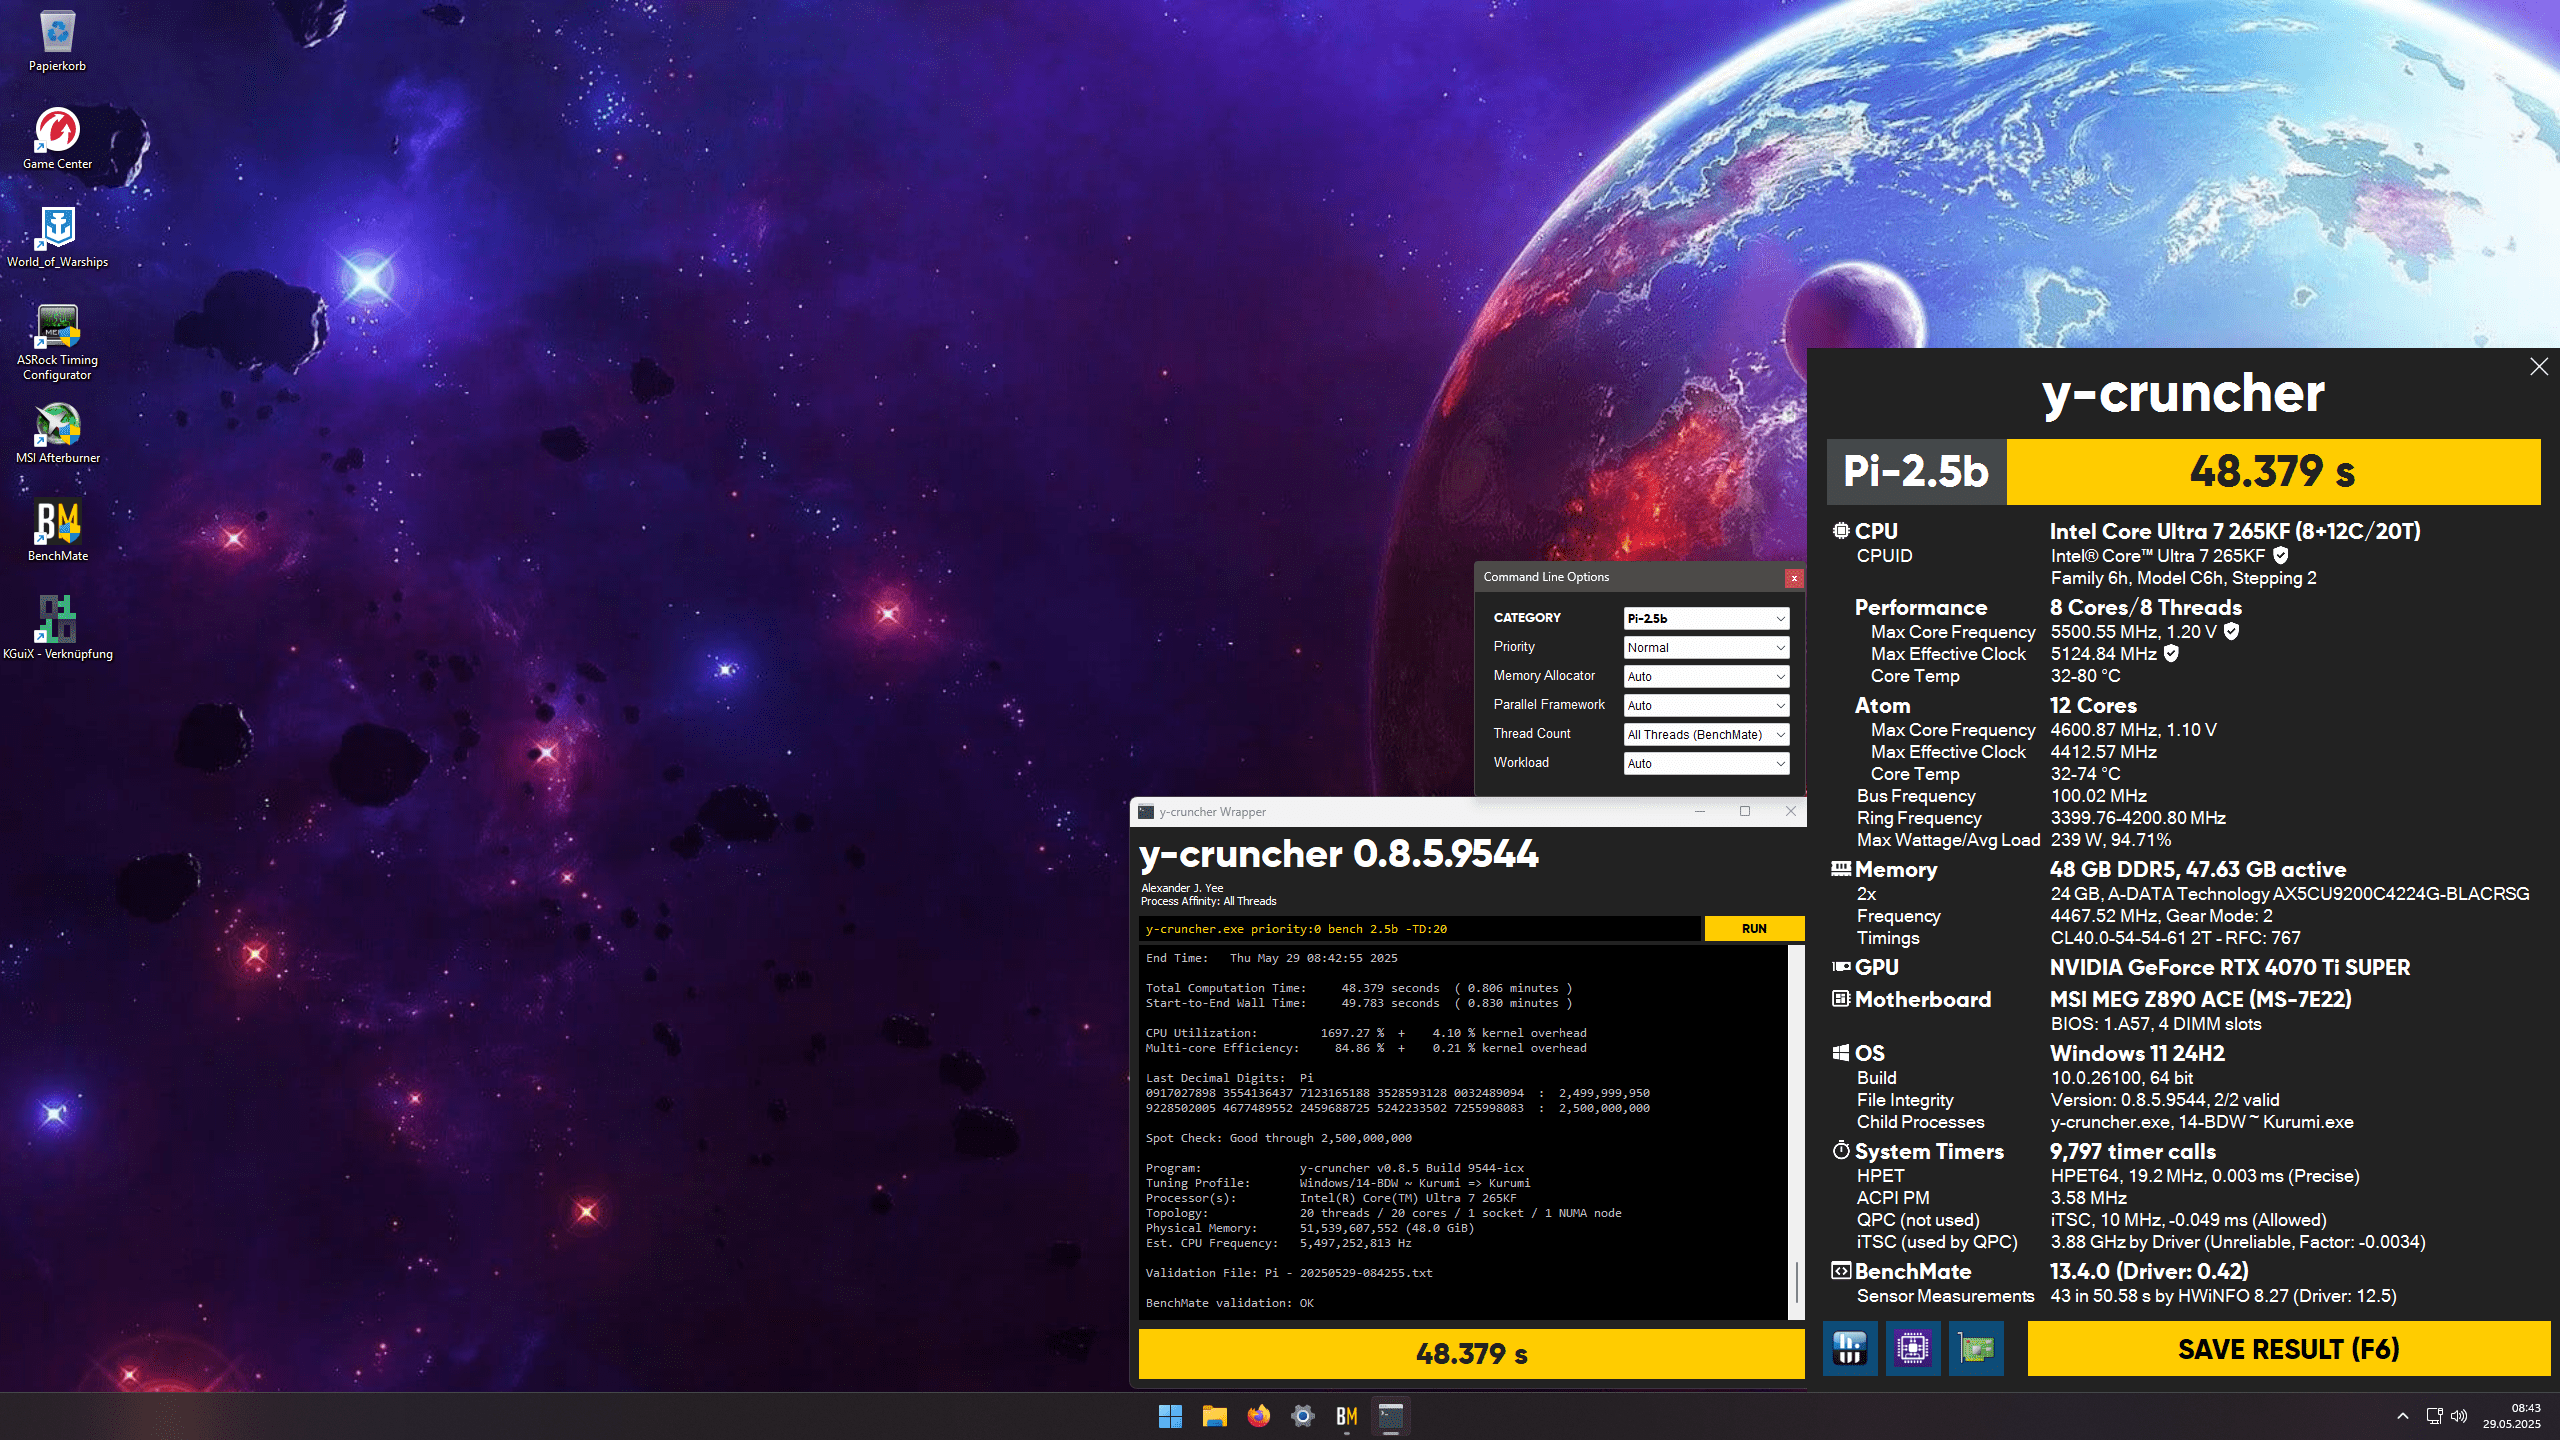
Task: Click the BenchMate icon in the taskbar
Action: [x=1346, y=1416]
